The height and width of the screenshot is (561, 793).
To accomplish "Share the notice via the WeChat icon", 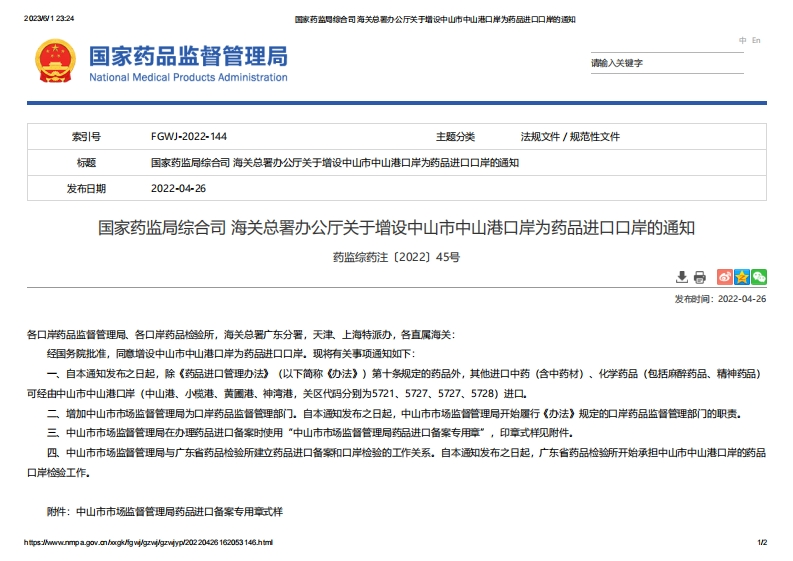I will [x=759, y=277].
